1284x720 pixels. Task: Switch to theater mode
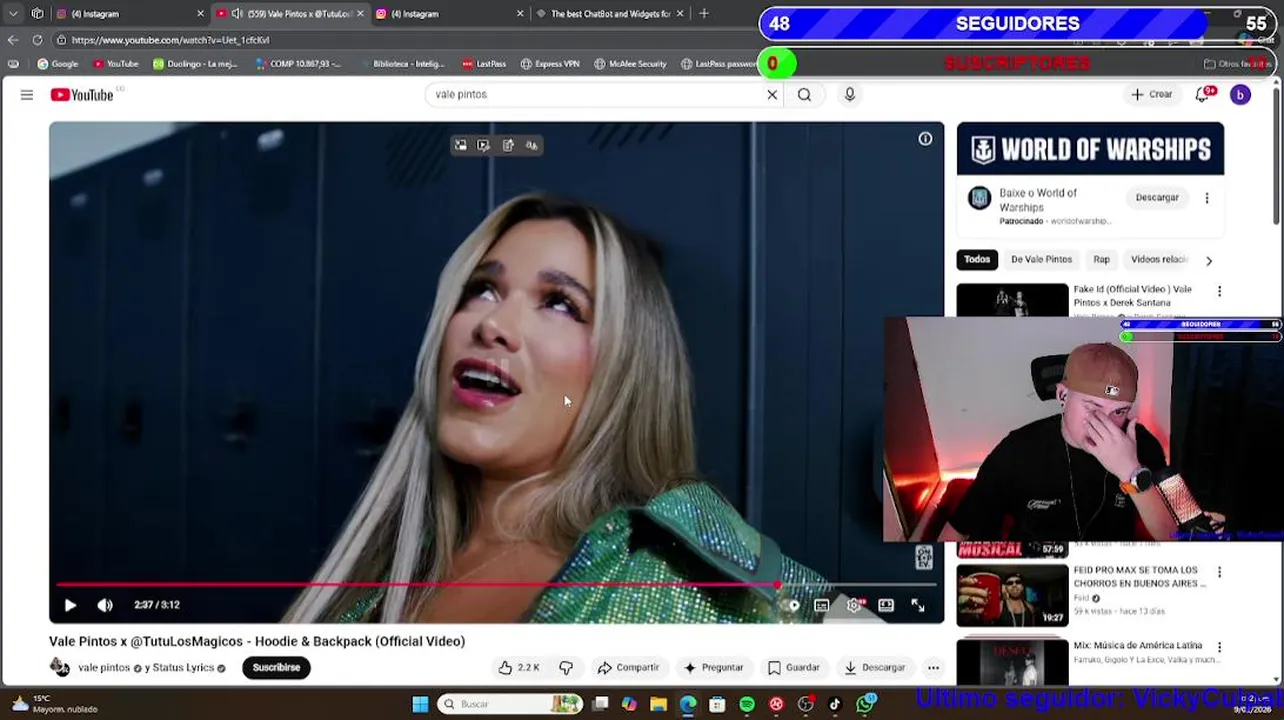pos(886,605)
